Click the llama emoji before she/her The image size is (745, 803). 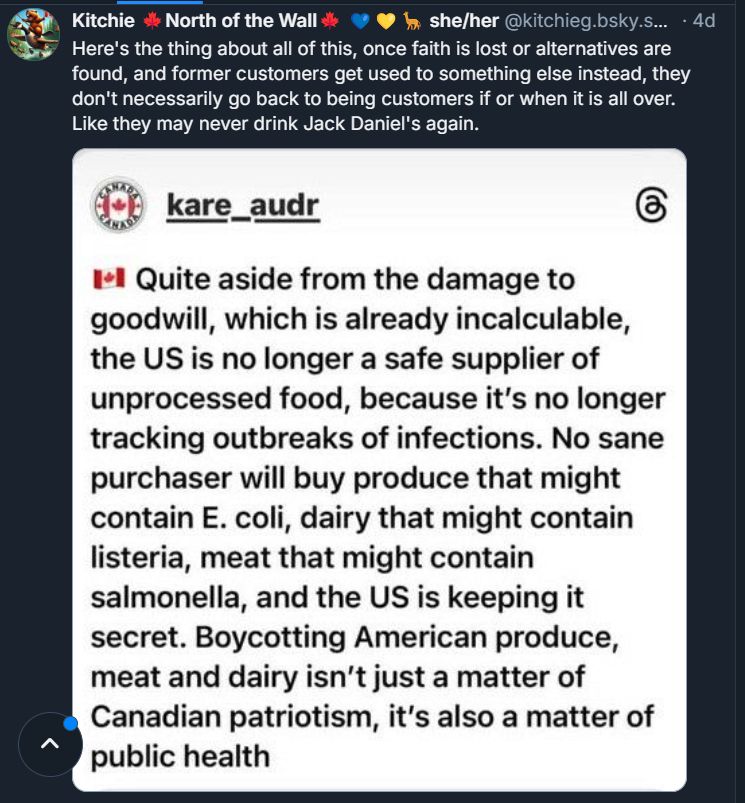point(412,21)
